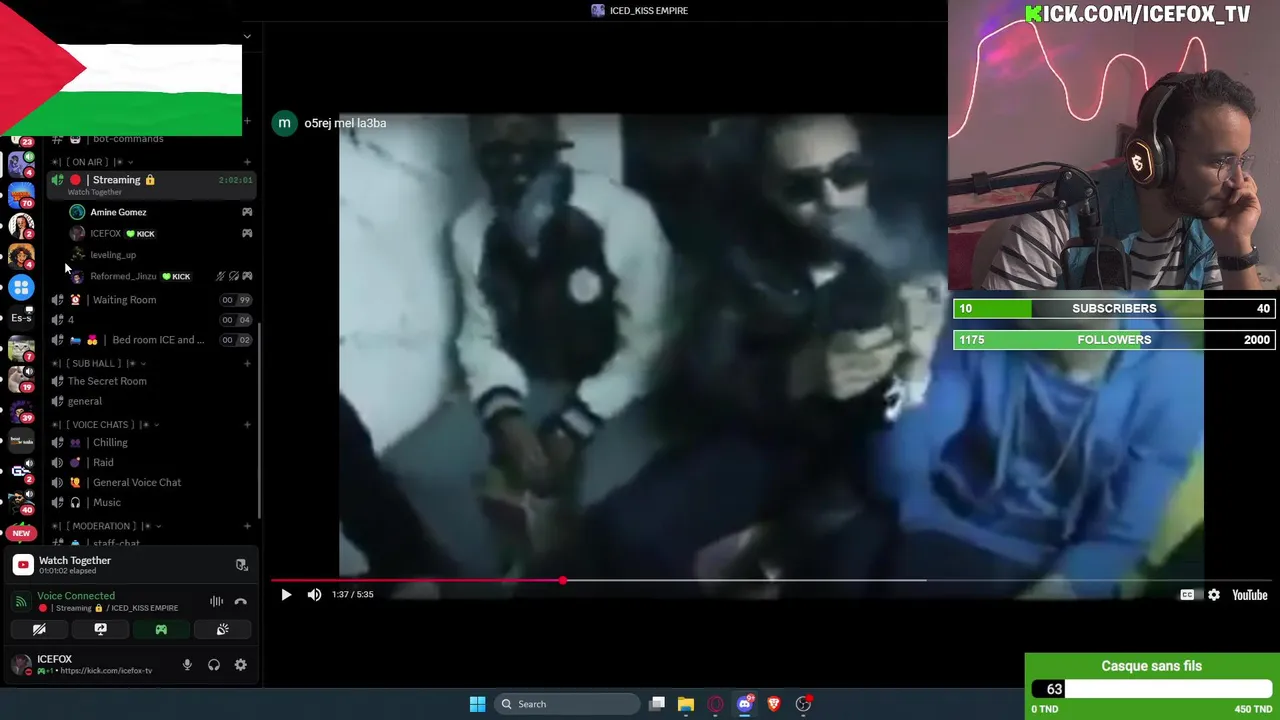The image size is (1280, 720).
Task: Switch to Discord on taskbar
Action: pos(744,704)
